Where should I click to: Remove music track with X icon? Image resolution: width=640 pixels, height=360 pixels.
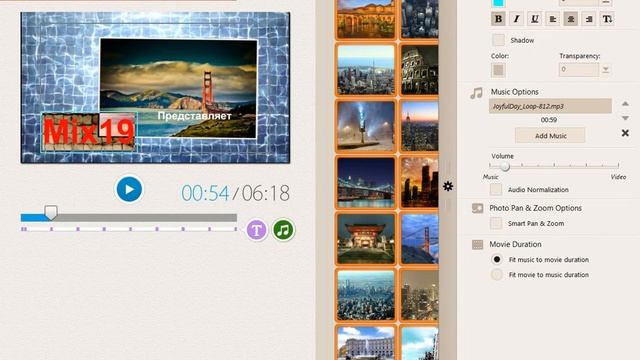click(625, 133)
